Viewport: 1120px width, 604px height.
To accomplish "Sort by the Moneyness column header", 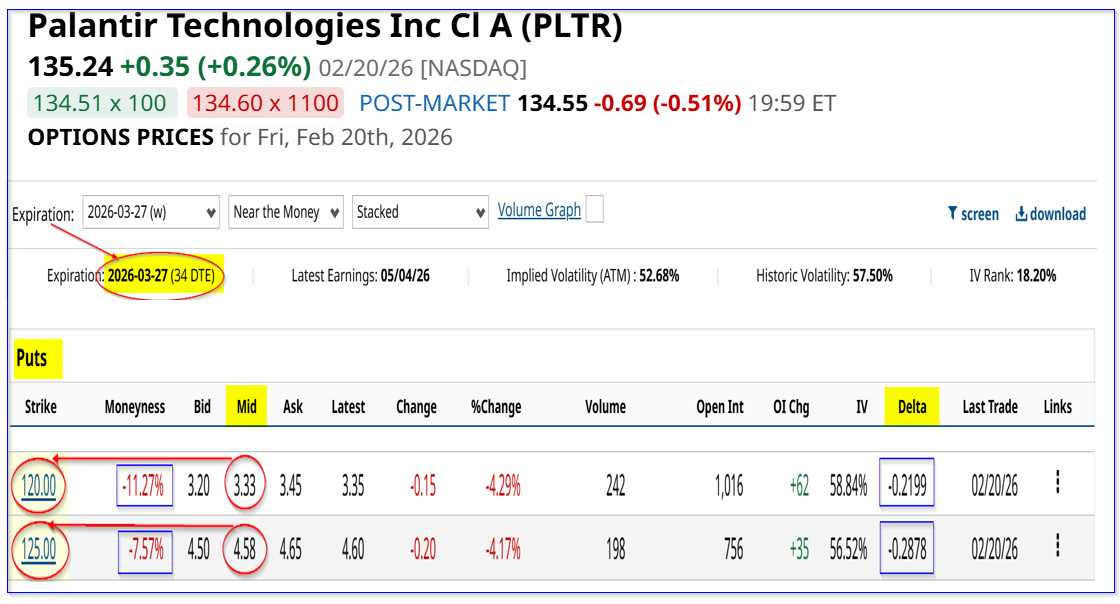I will [x=135, y=407].
